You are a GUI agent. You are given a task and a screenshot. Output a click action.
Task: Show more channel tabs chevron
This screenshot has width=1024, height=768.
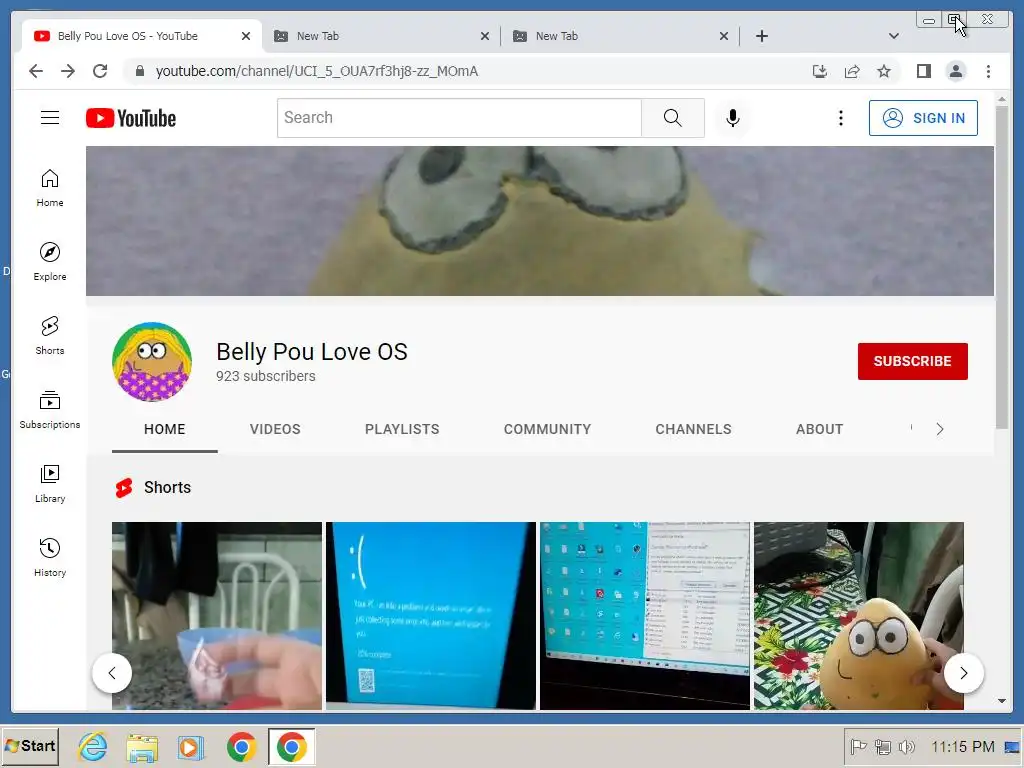click(939, 429)
